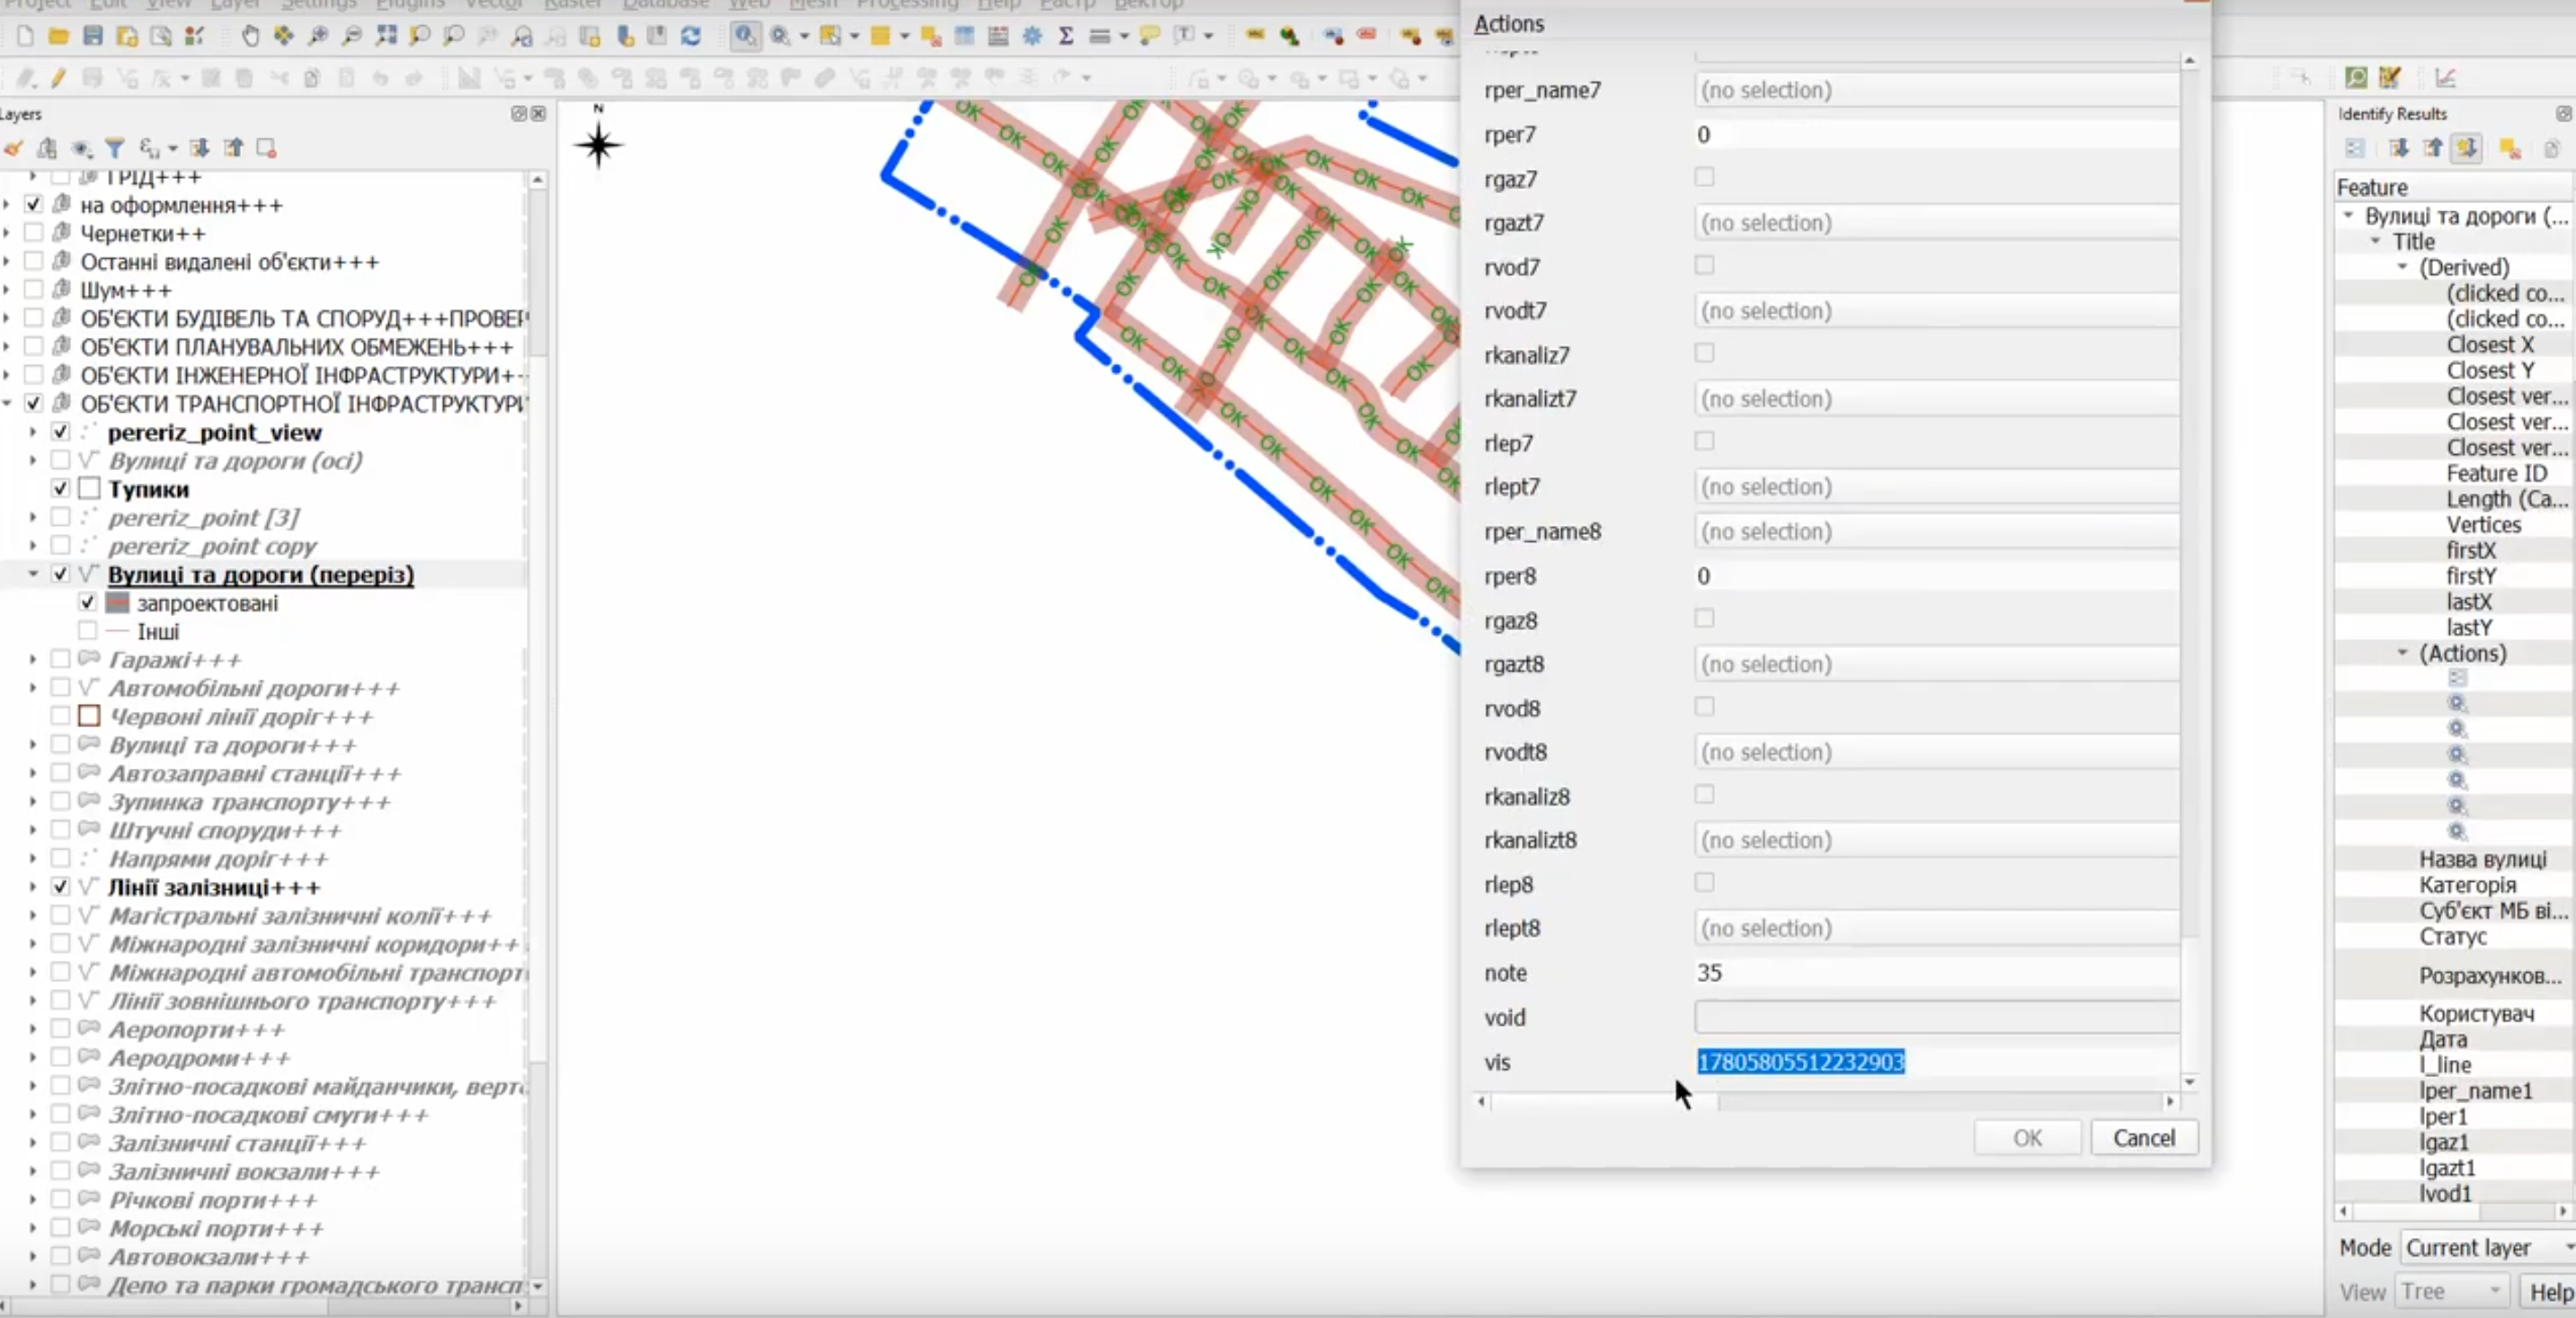This screenshot has height=1318, width=2576.
Task: Click the New Project icon
Action: tap(25, 37)
